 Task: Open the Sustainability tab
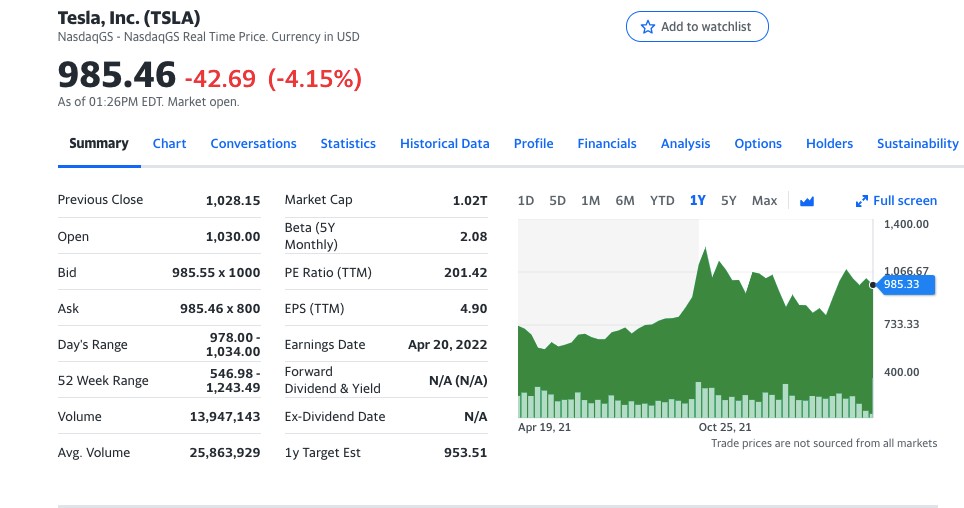coord(917,144)
